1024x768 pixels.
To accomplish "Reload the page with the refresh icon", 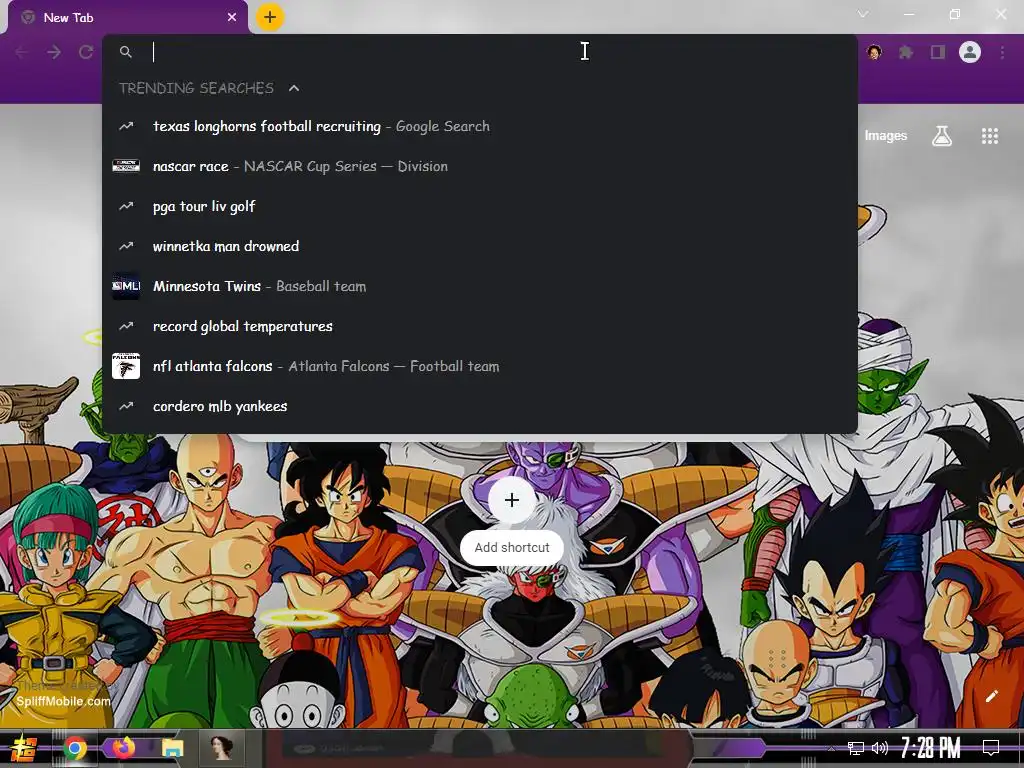I will pyautogui.click(x=86, y=52).
